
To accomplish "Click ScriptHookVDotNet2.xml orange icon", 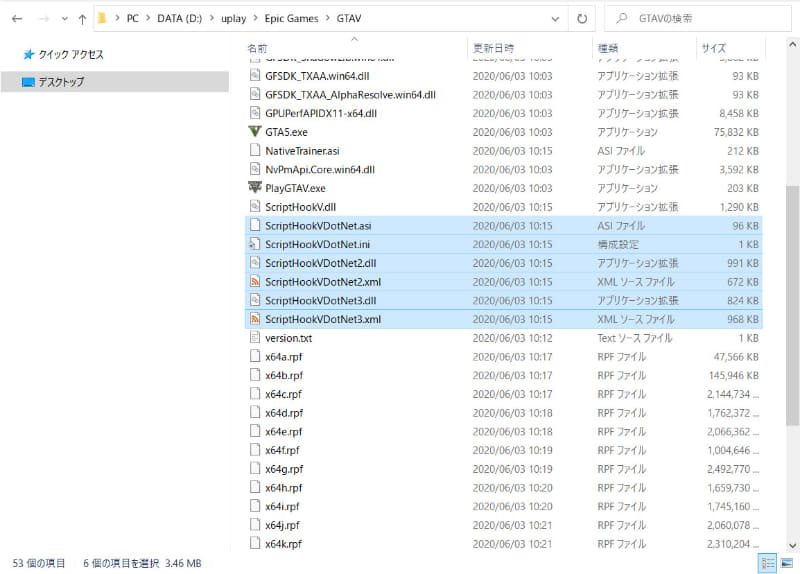I will [x=255, y=281].
